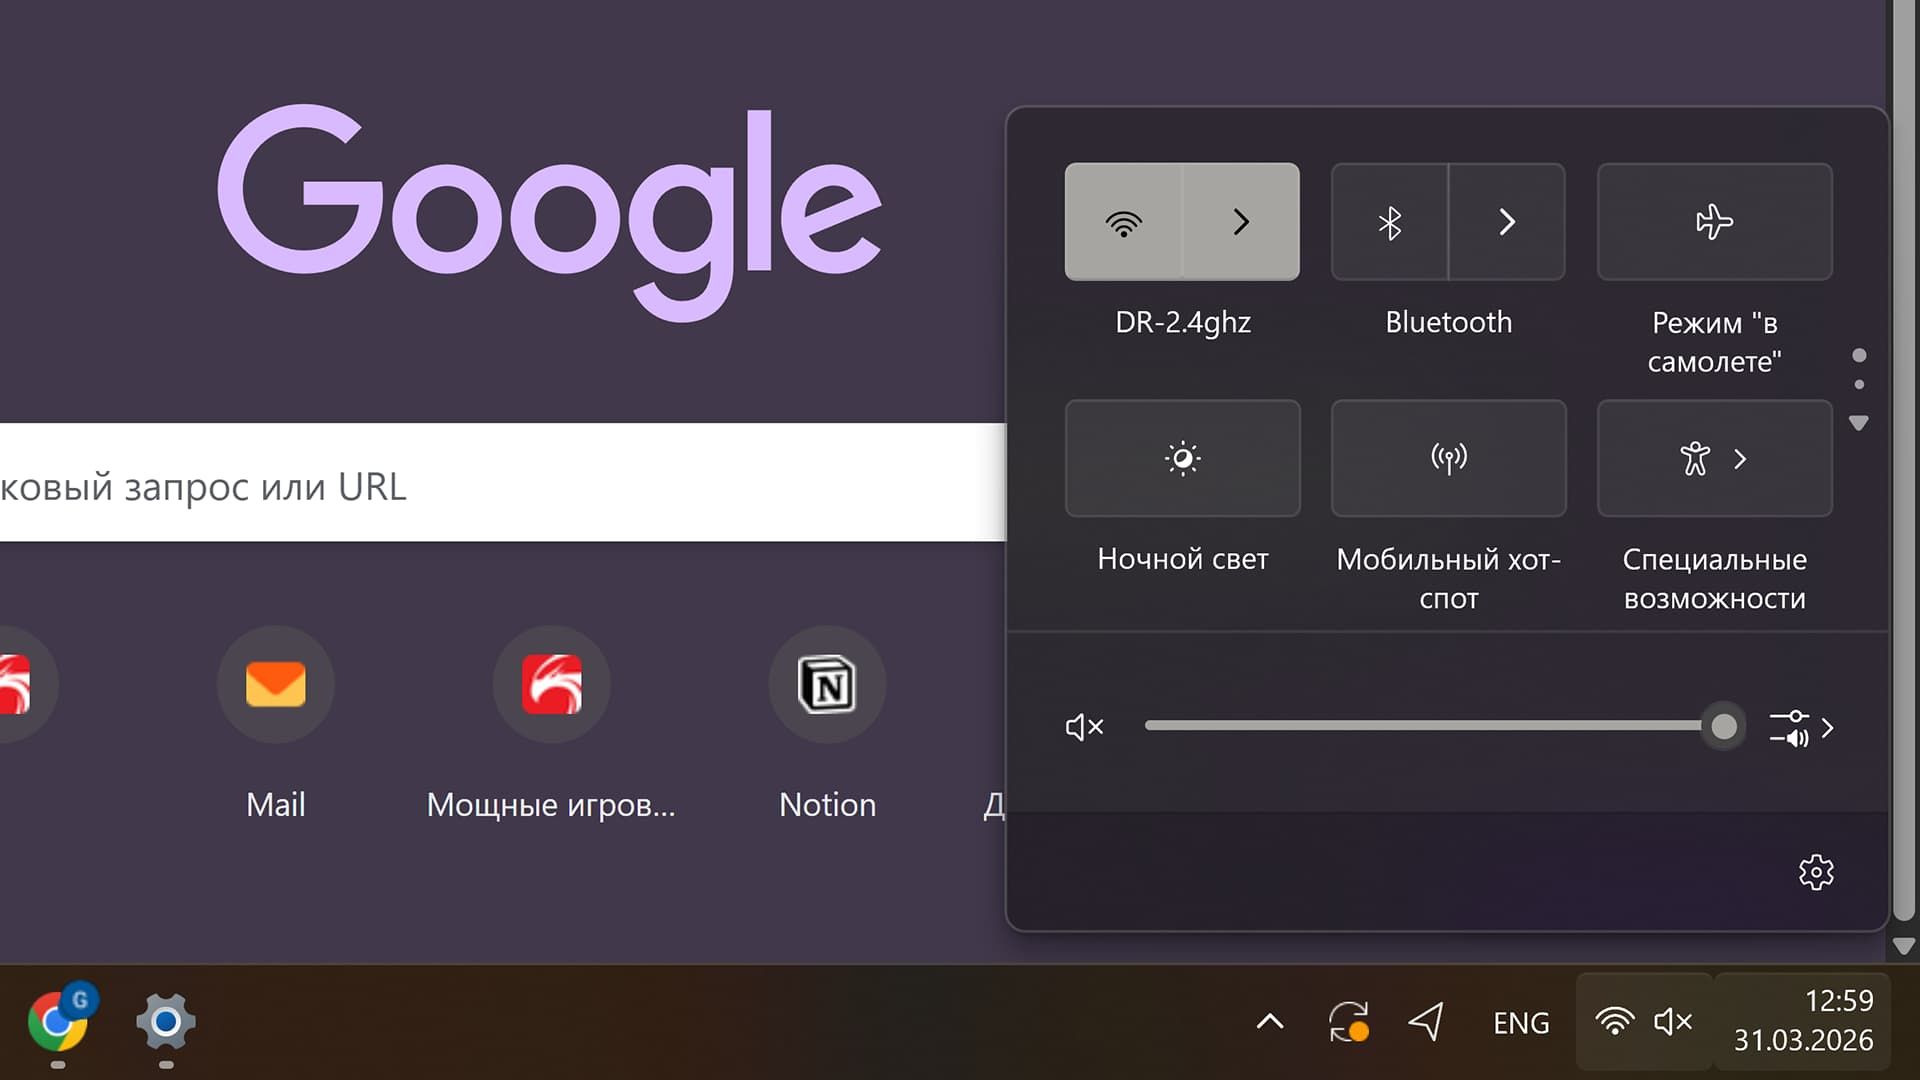Open quick settings gear icon
The height and width of the screenshot is (1080, 1920).
click(x=1816, y=872)
